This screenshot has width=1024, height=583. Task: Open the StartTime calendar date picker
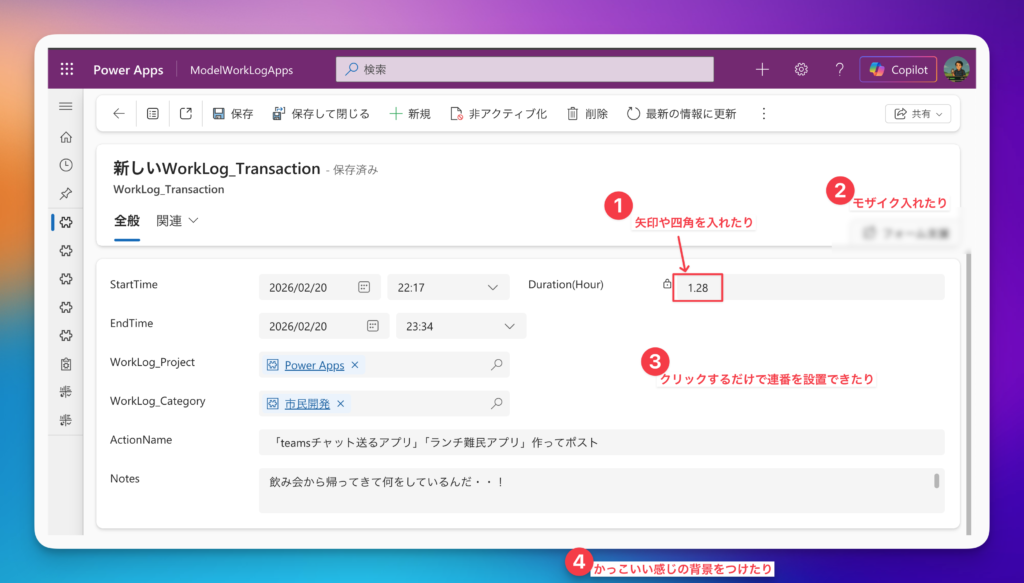[x=364, y=287]
